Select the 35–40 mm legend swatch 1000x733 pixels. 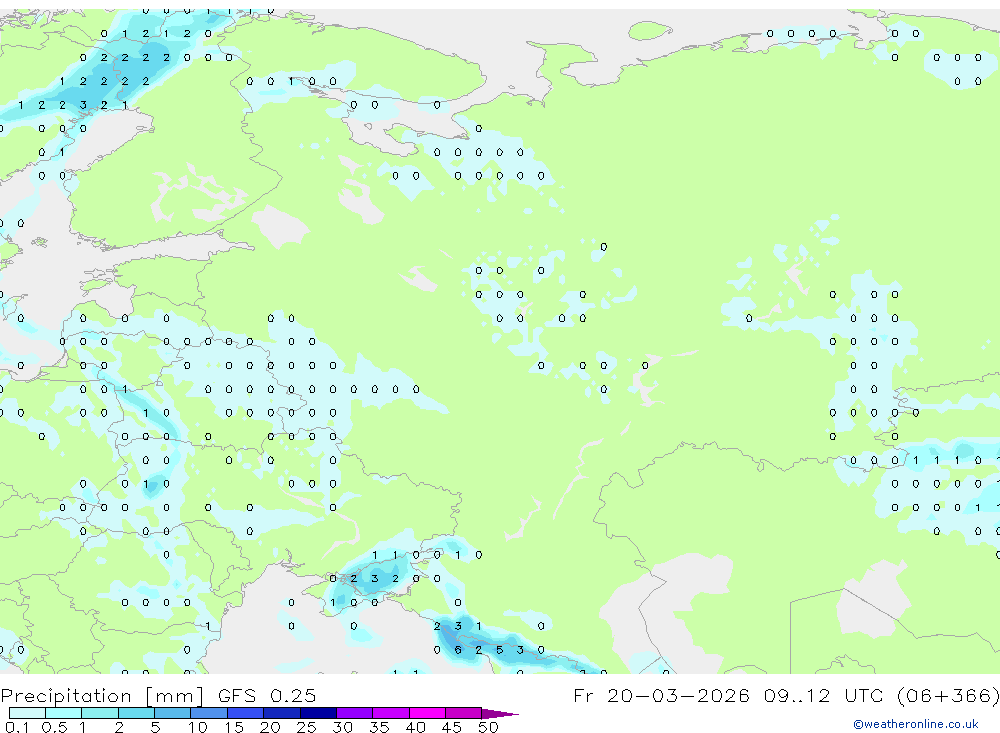coord(391,713)
